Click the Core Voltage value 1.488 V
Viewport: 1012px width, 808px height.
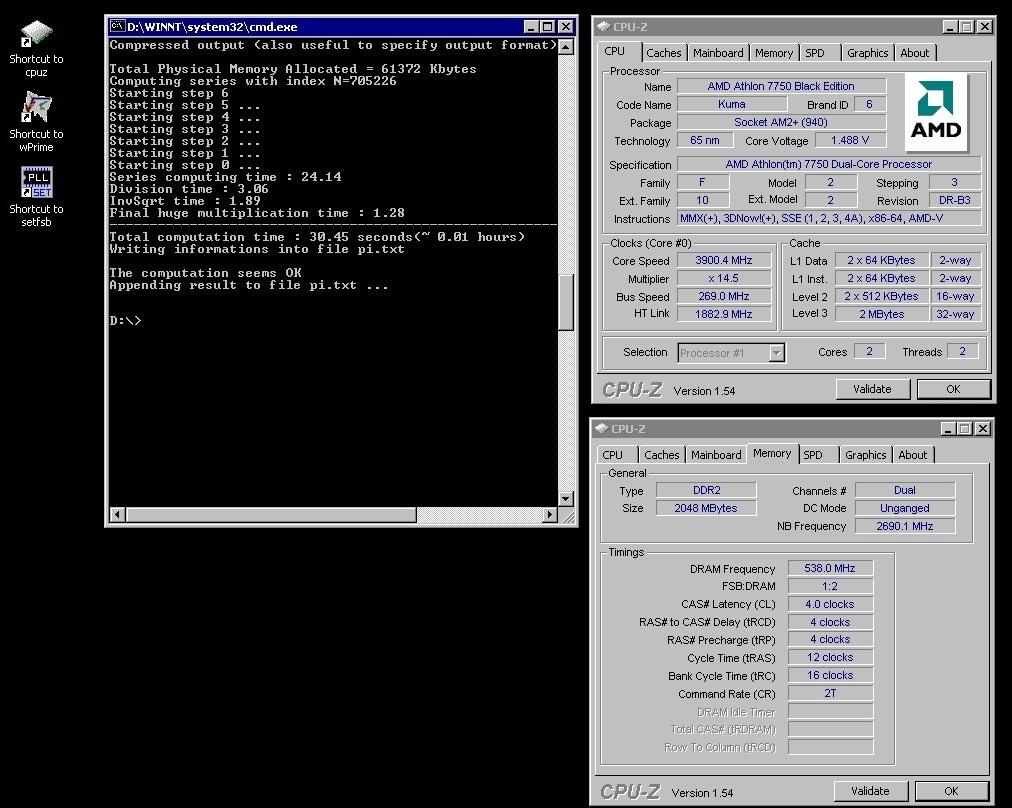coord(850,141)
